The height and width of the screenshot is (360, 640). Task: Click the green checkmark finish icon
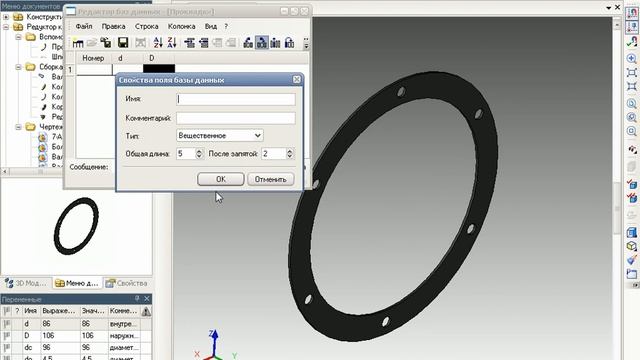[632, 41]
